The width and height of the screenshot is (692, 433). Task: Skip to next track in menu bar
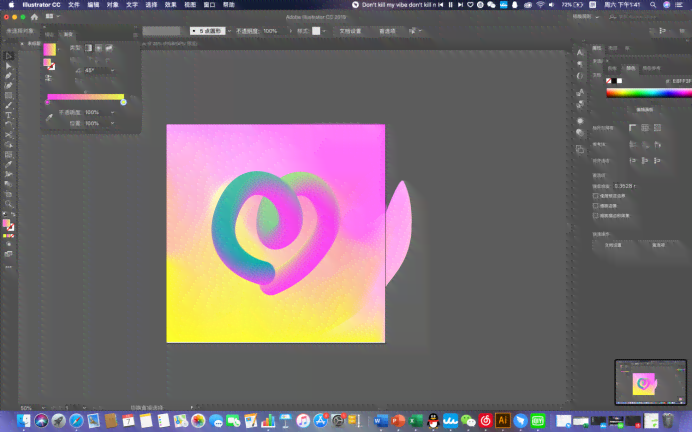(460, 5)
